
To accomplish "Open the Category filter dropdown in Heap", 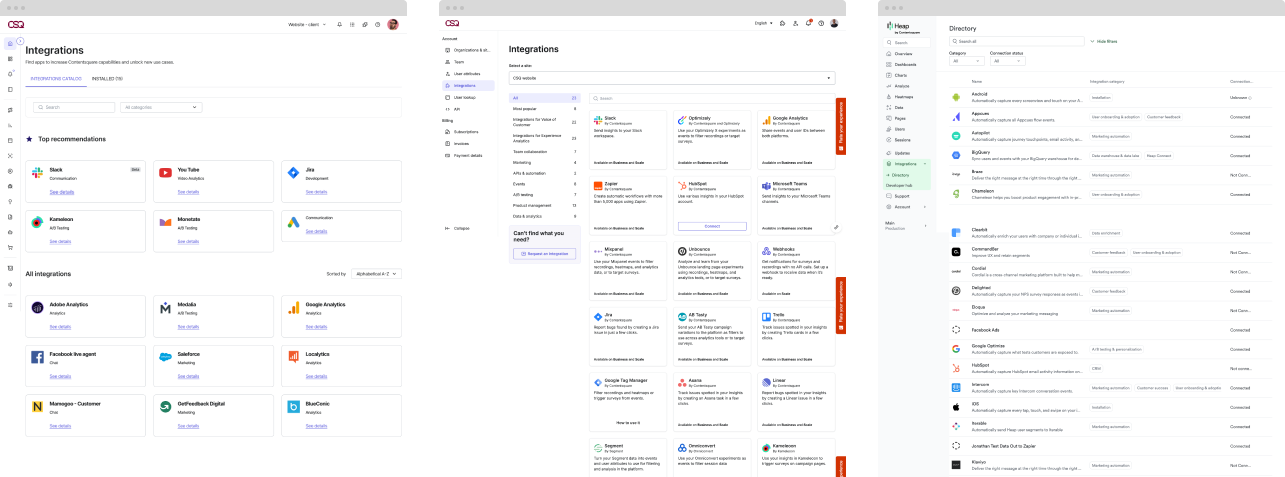I will click(967, 61).
